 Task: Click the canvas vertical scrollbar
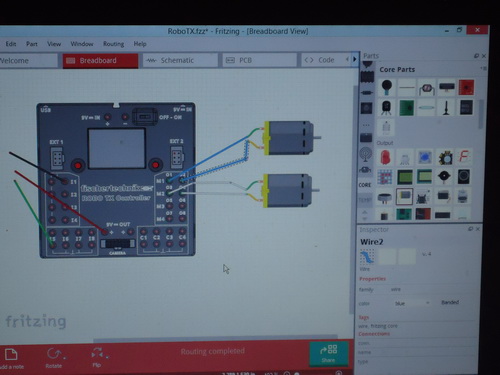click(x=353, y=200)
